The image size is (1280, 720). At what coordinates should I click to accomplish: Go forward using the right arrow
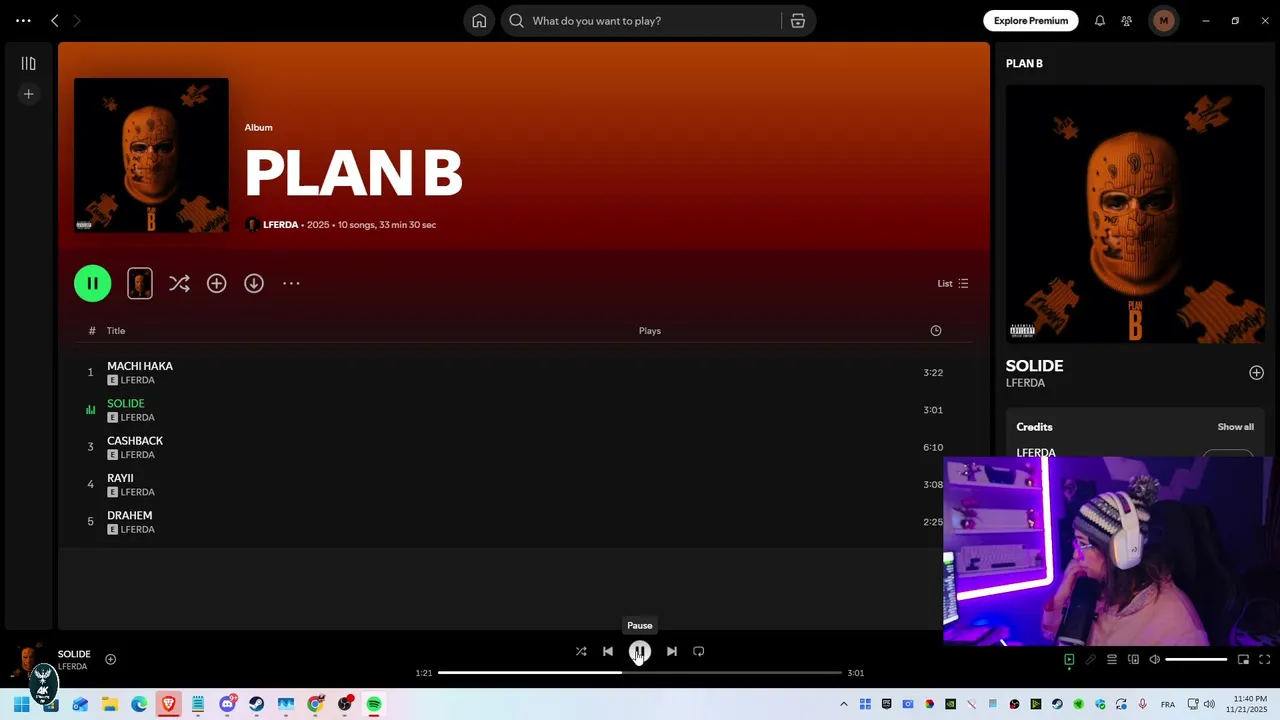[77, 20]
